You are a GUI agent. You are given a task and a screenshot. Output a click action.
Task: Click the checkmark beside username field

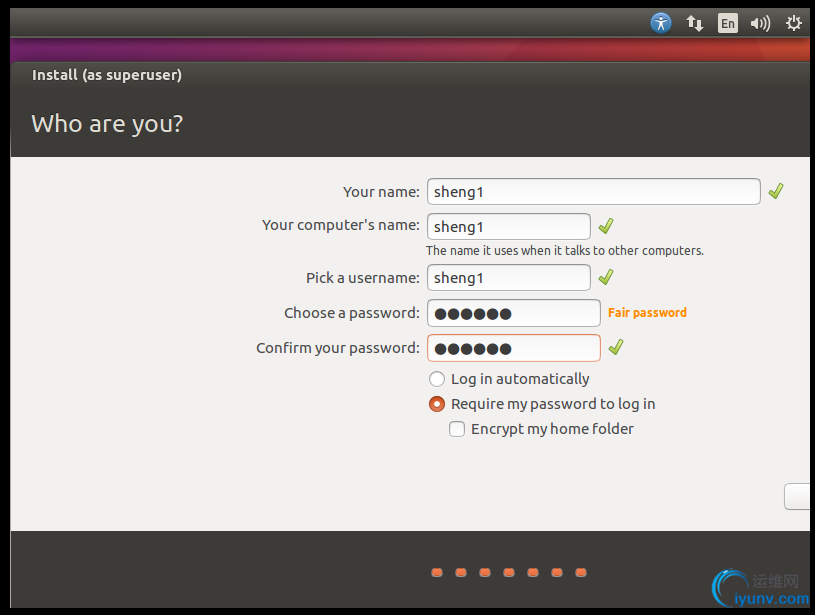point(606,277)
